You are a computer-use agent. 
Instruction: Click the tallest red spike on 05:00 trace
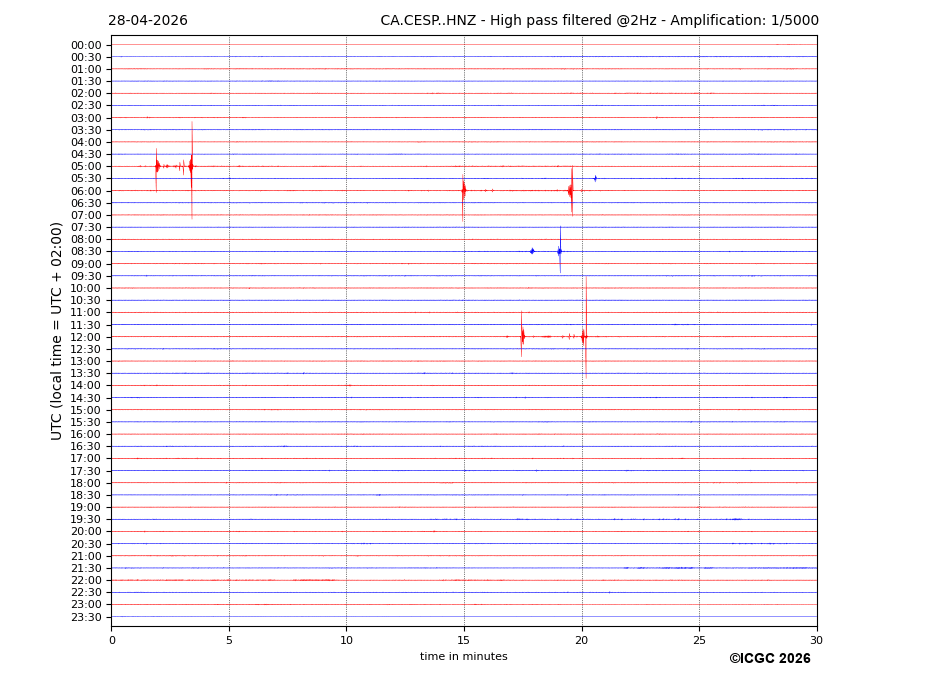192,170
